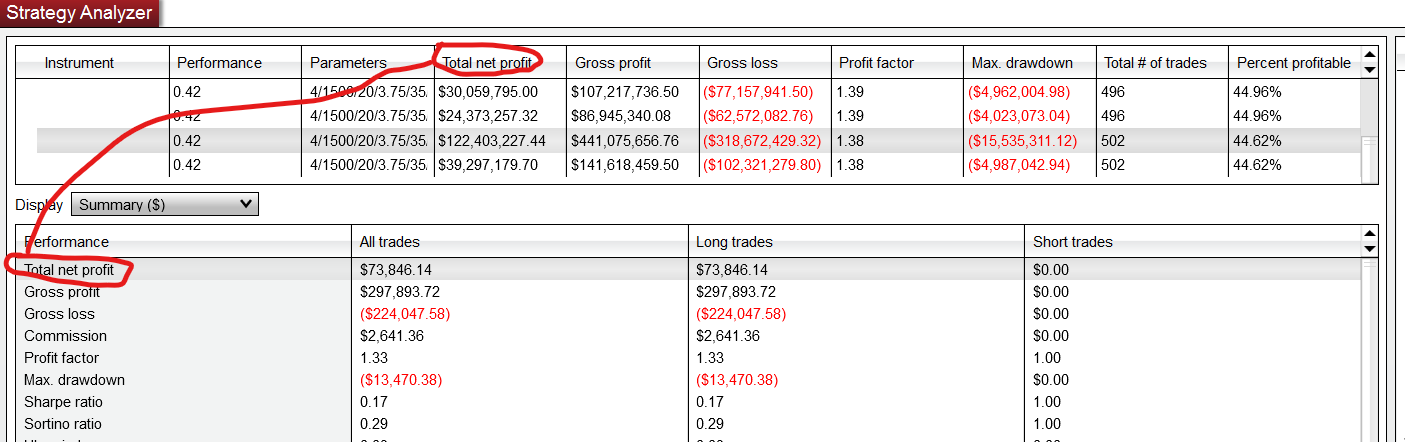Click the Gross profit column header

[x=613, y=62]
